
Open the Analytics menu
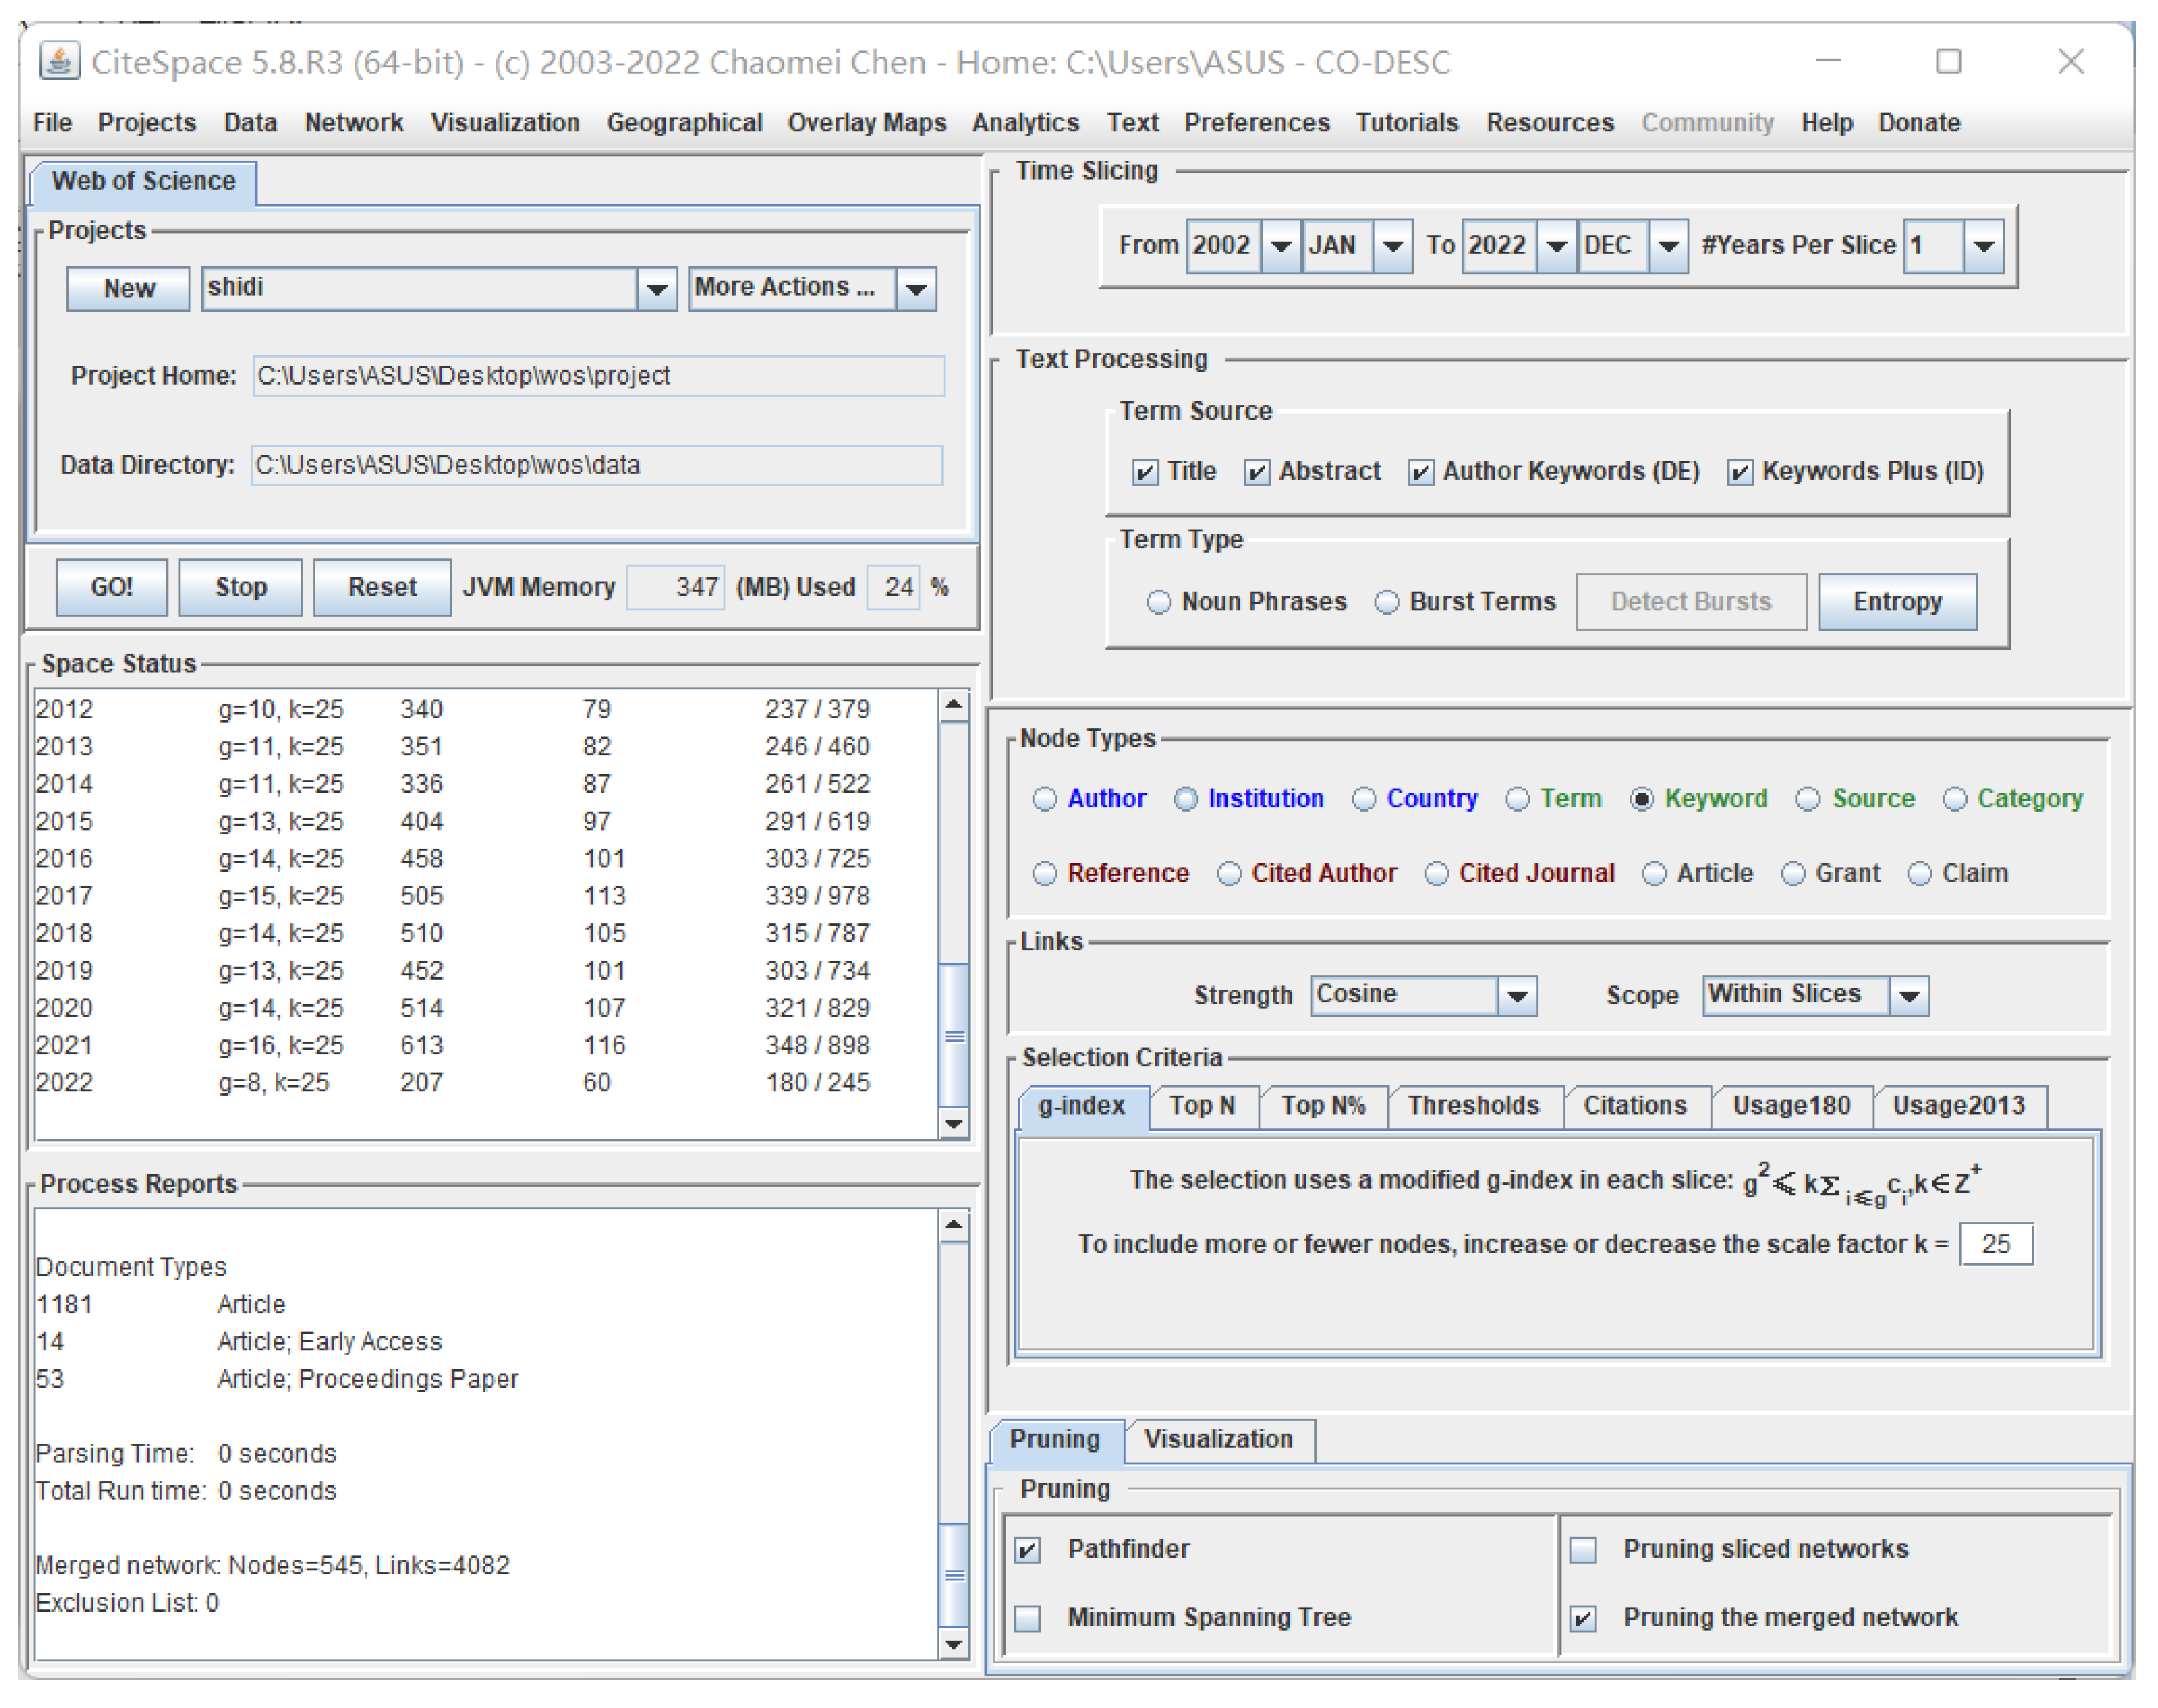point(1025,123)
